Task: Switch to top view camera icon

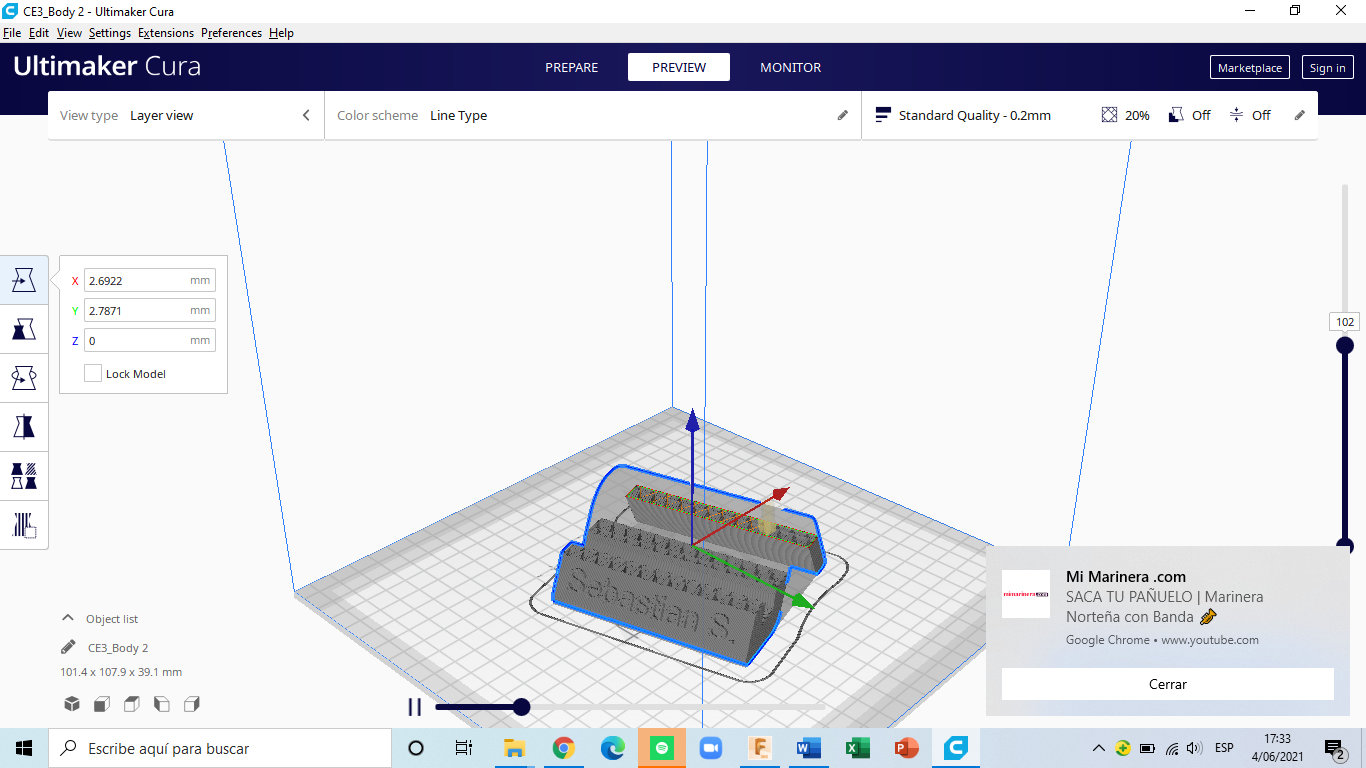Action: pyautogui.click(x=132, y=704)
